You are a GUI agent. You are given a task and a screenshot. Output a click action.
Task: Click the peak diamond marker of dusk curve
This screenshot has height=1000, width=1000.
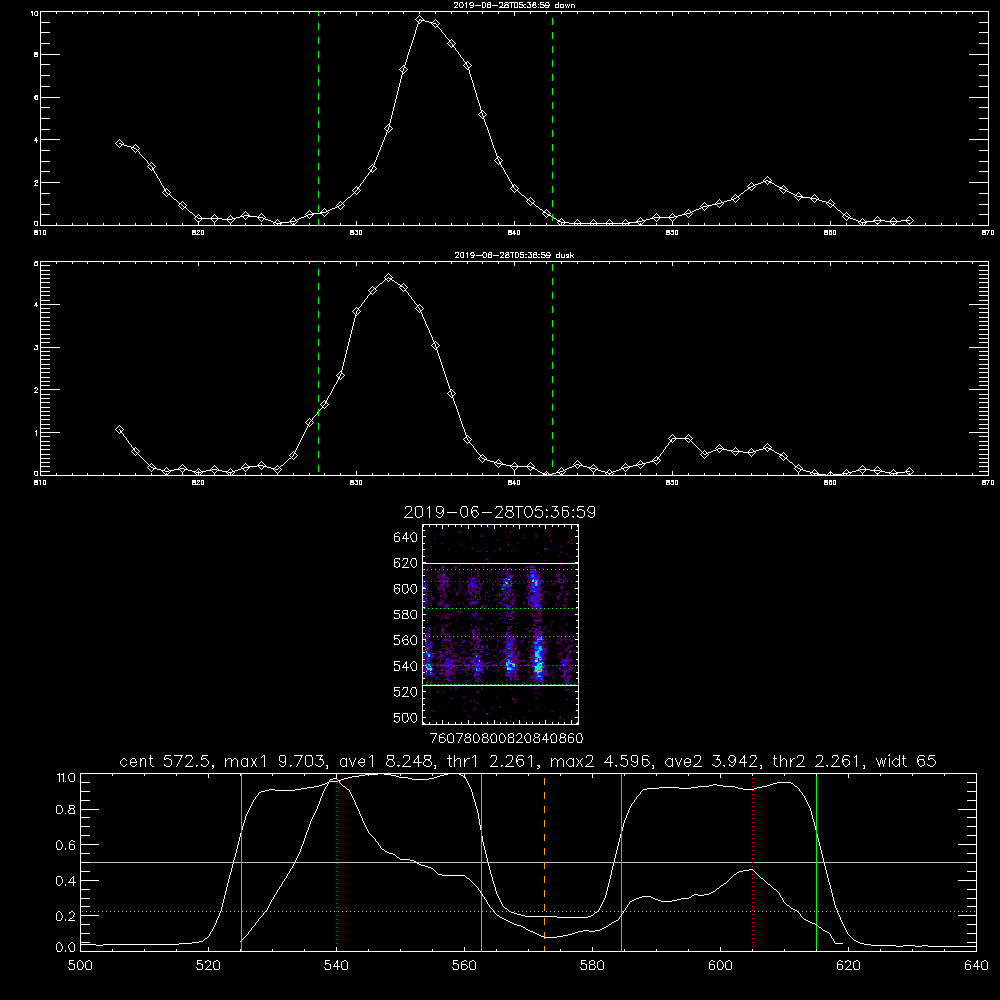click(388, 277)
